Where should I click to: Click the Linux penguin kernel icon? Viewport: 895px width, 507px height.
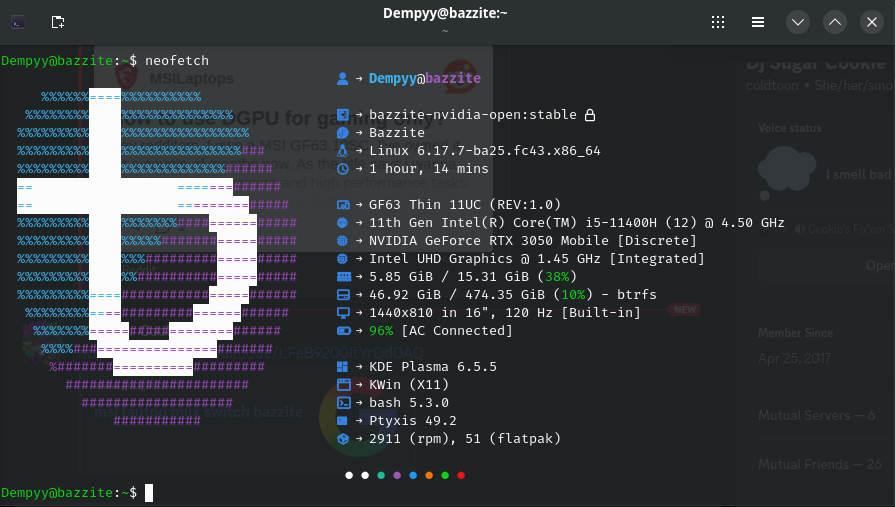(x=342, y=151)
